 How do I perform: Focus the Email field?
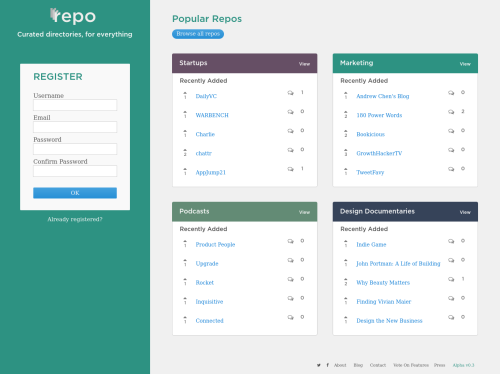tap(75, 127)
